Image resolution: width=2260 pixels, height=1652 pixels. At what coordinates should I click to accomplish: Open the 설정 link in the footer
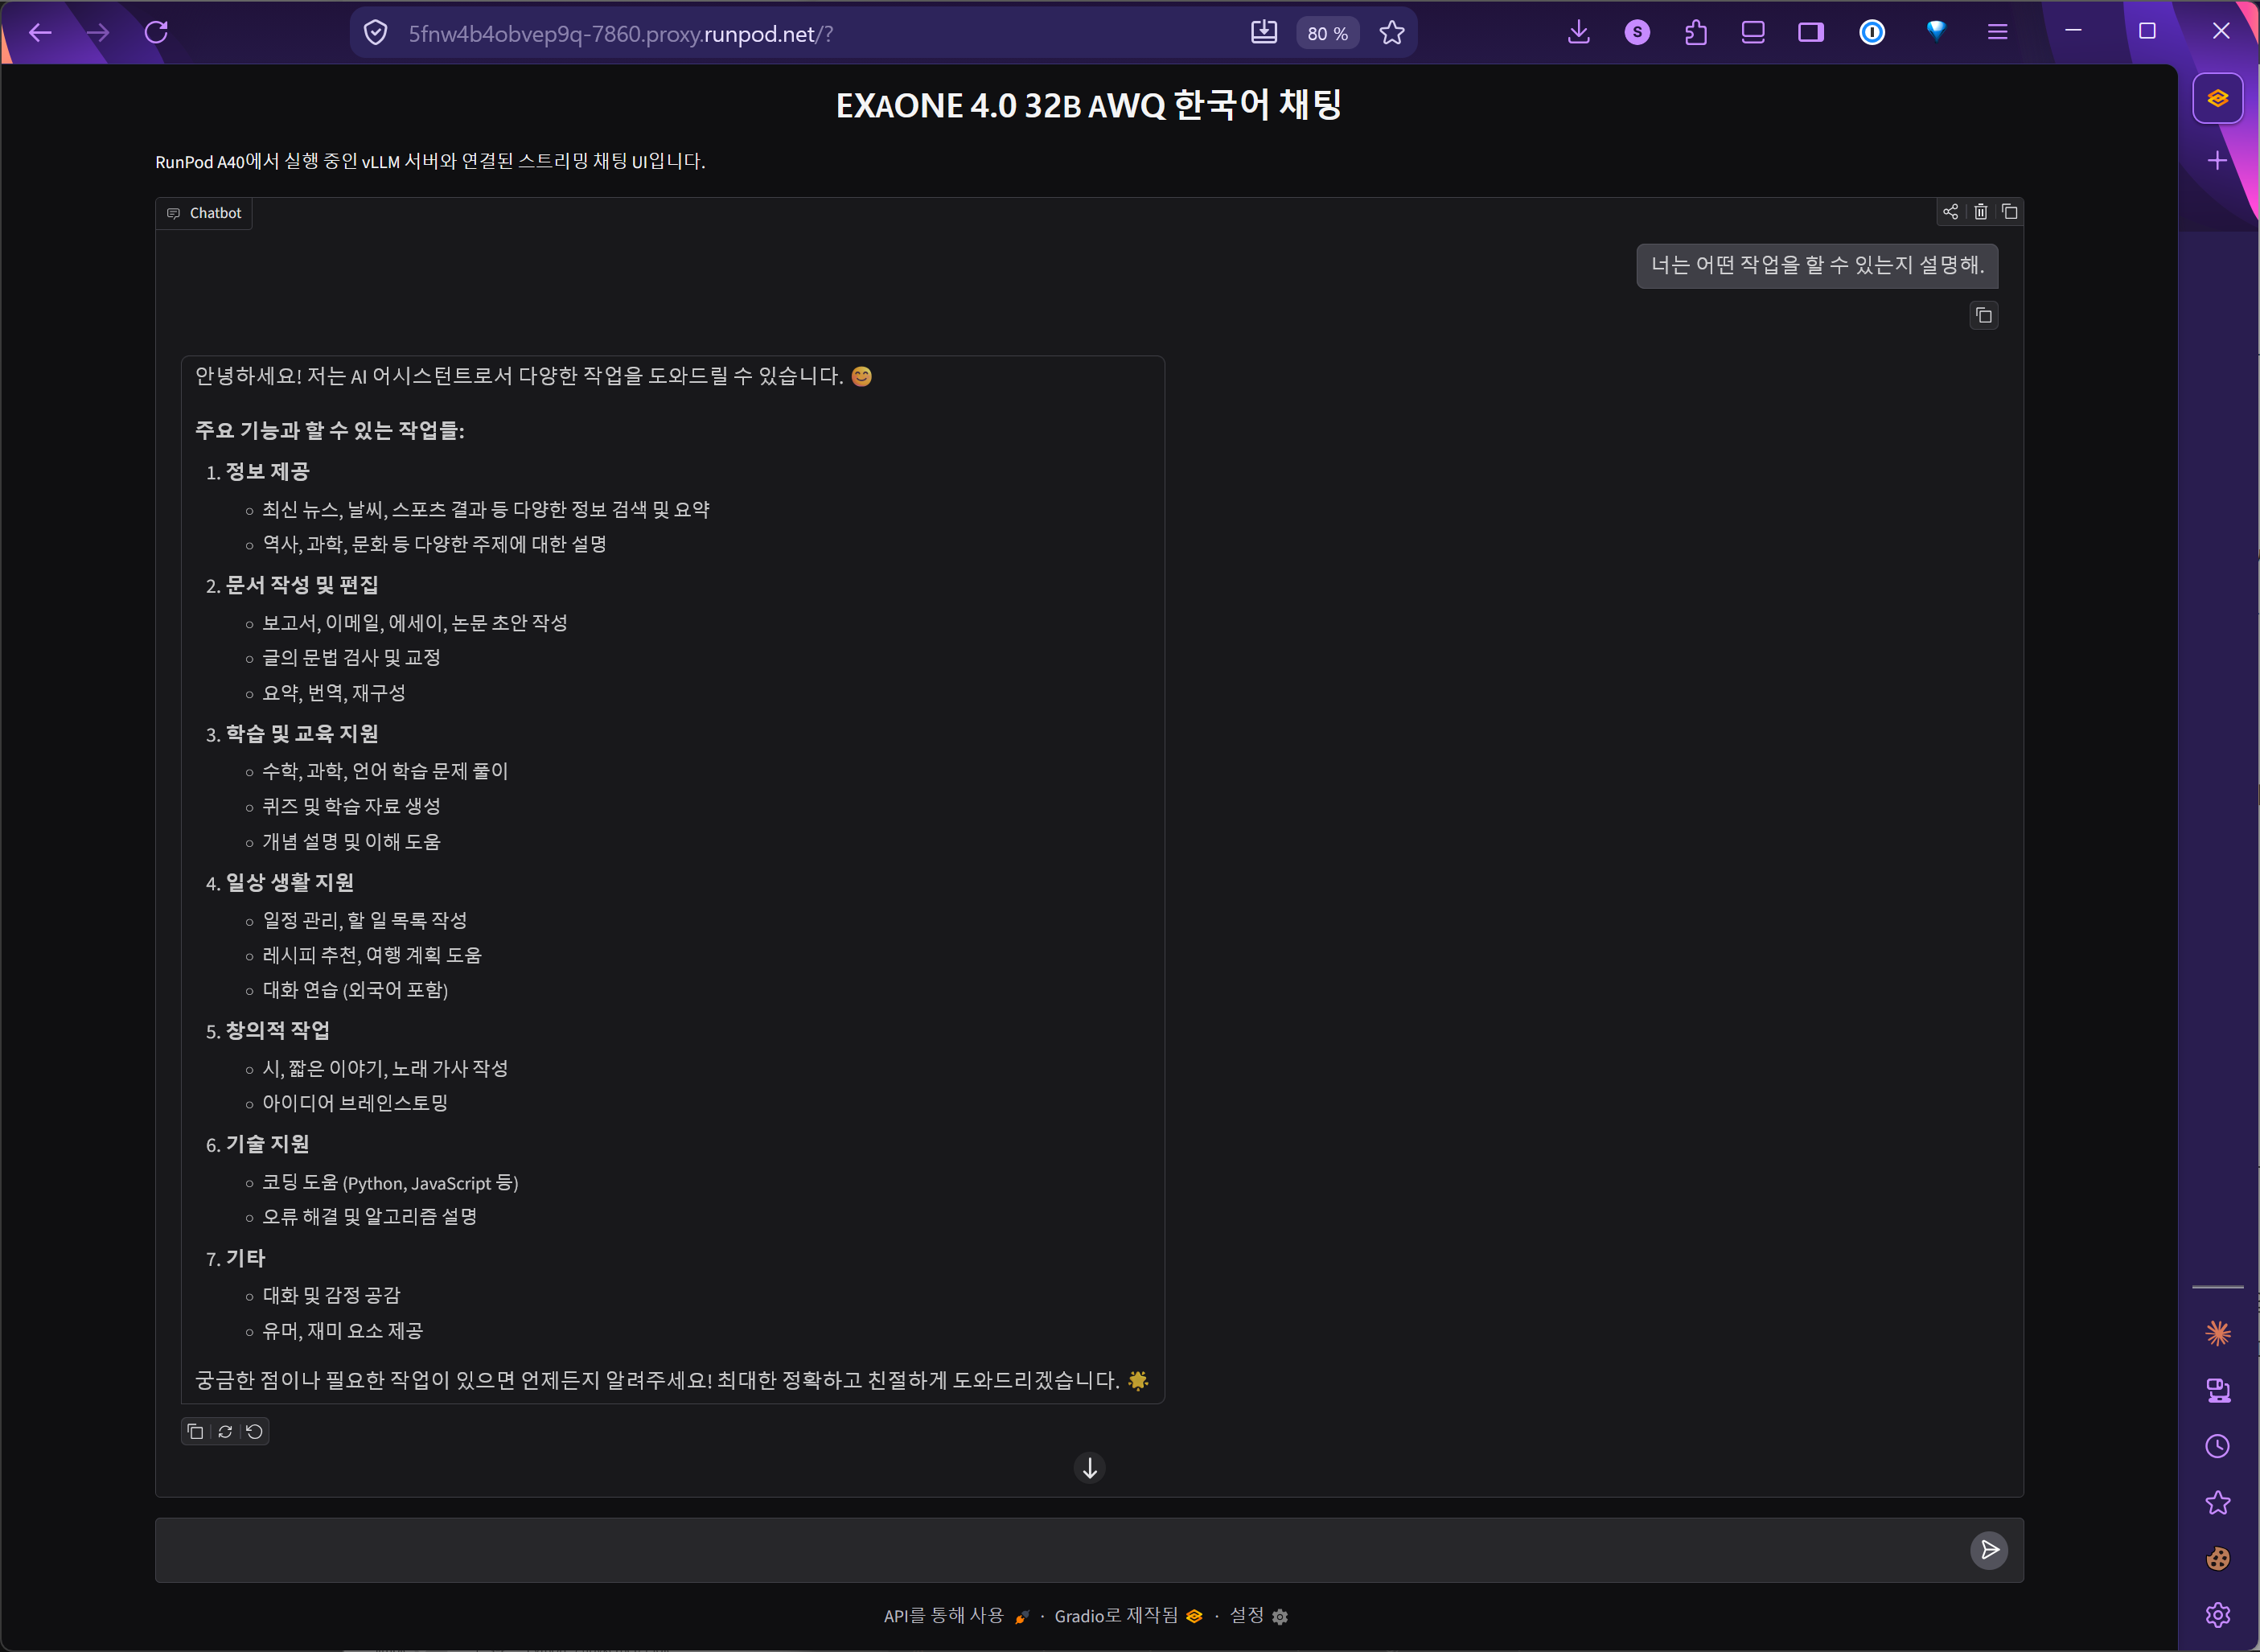[x=1258, y=1616]
